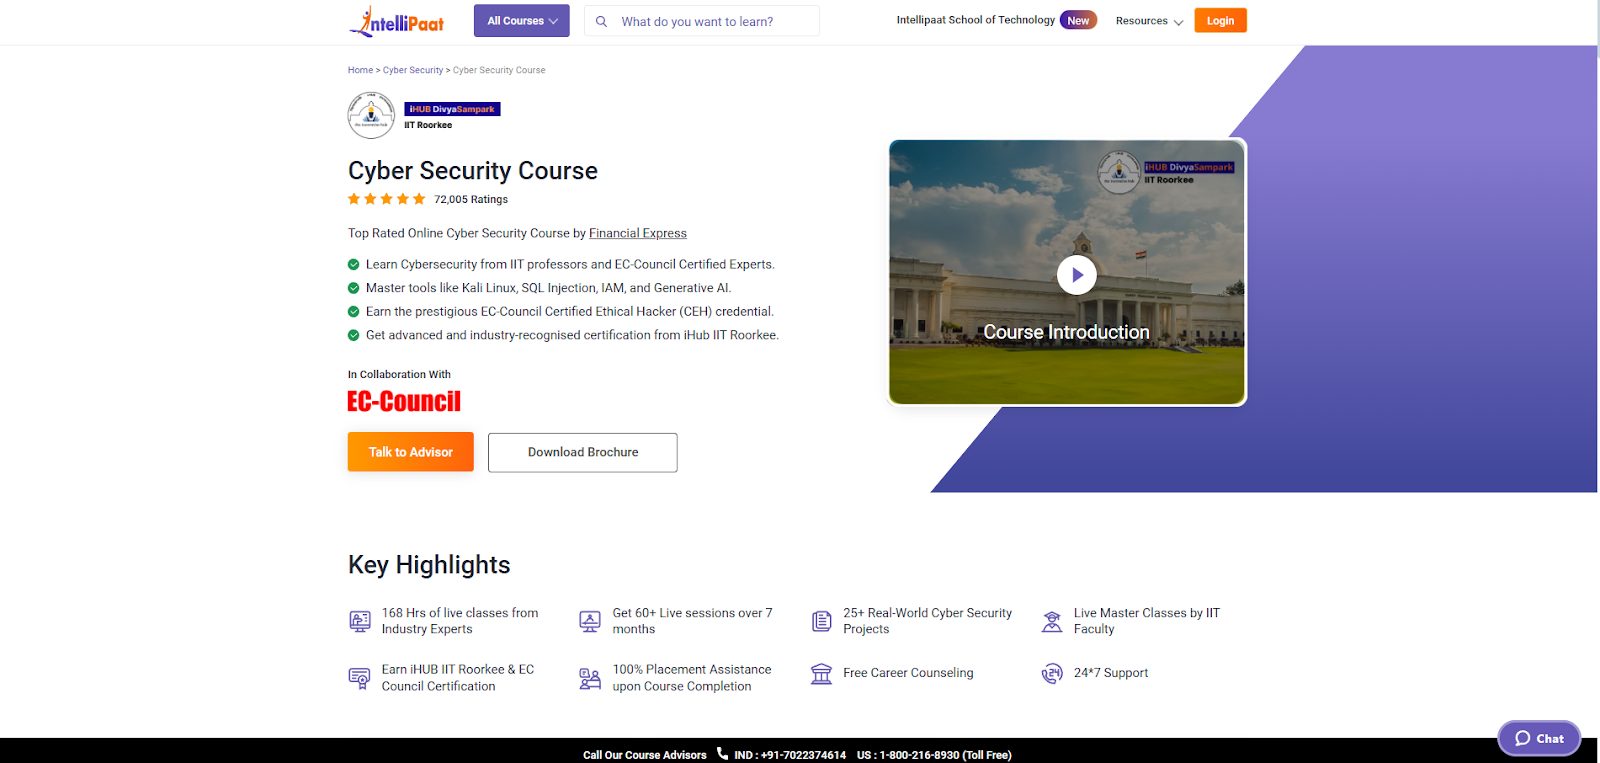
Task: Click the 24*7 Support icon
Action: [1052, 673]
